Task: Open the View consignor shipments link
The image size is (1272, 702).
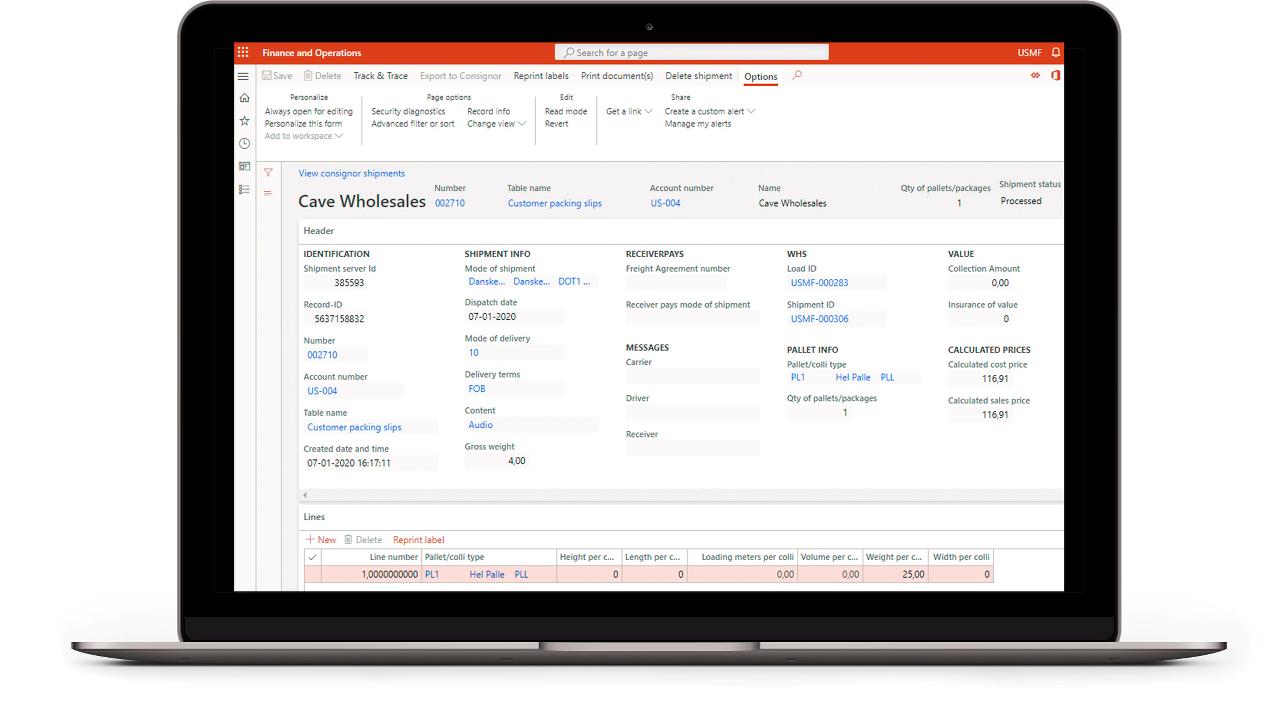Action: [x=351, y=174]
